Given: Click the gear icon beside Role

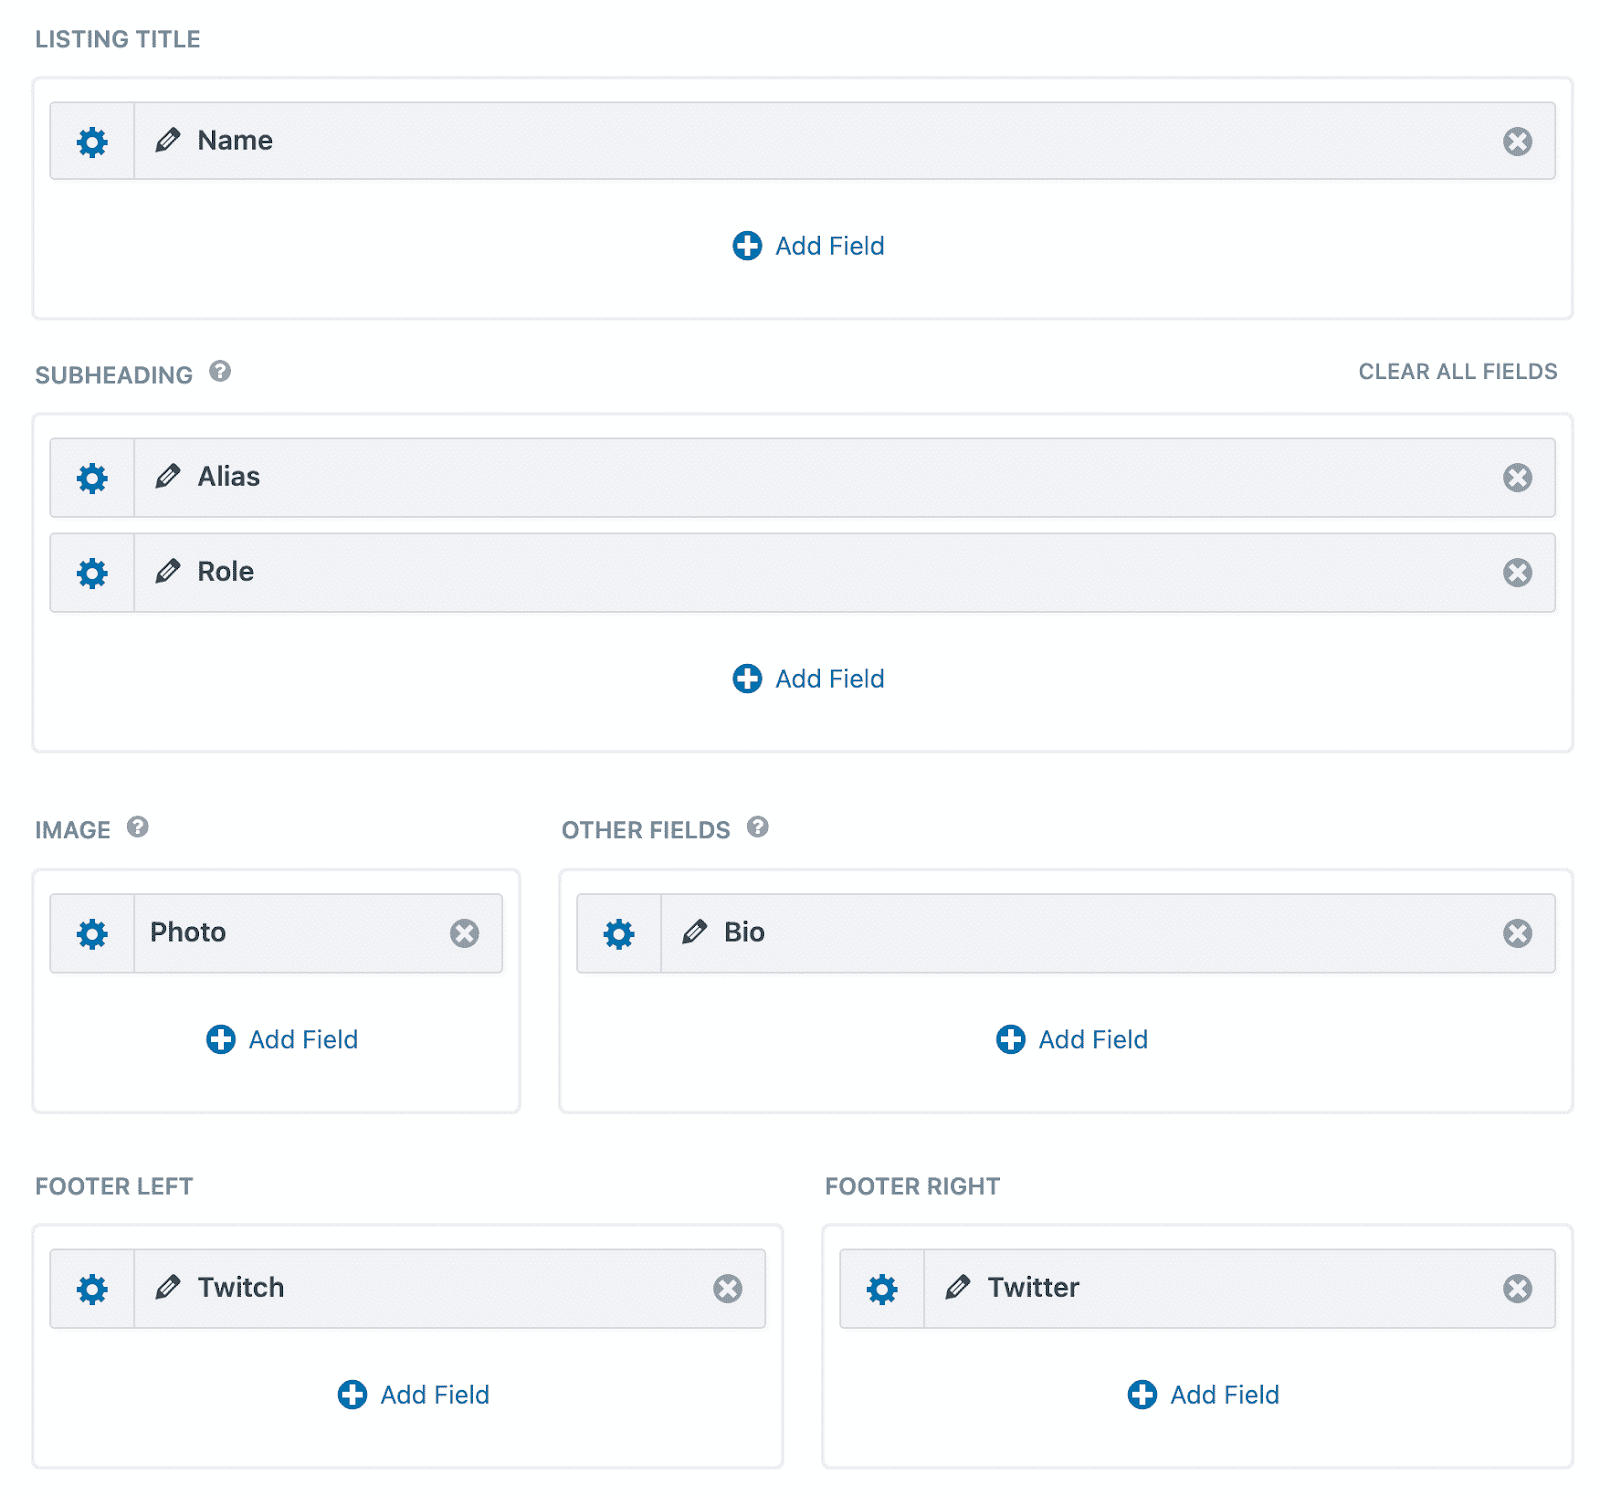Looking at the screenshot, I should coord(92,573).
